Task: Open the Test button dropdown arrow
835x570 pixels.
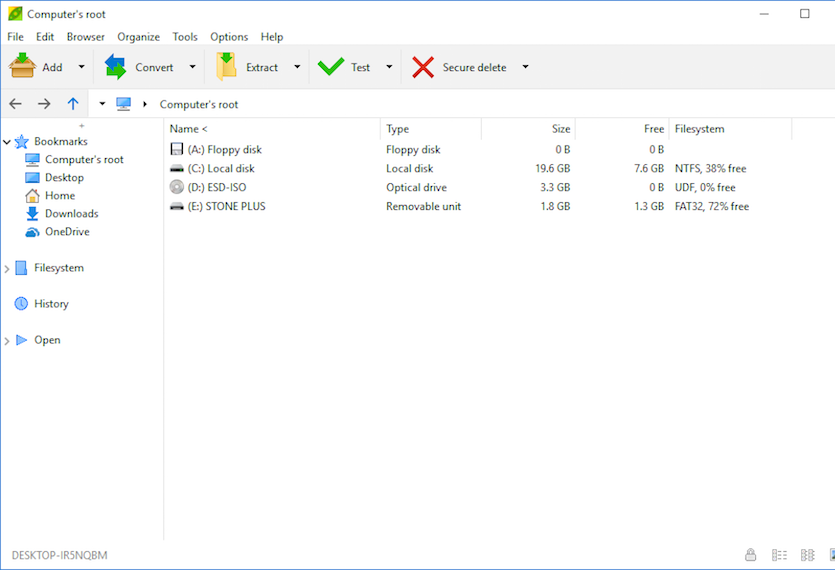Action: pos(389,67)
